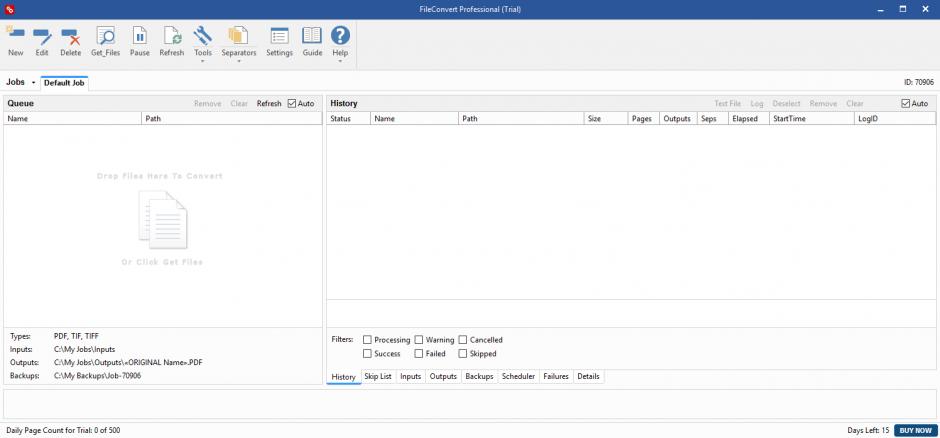Switch to the Backups tab
The width and height of the screenshot is (940, 438).
[480, 376]
